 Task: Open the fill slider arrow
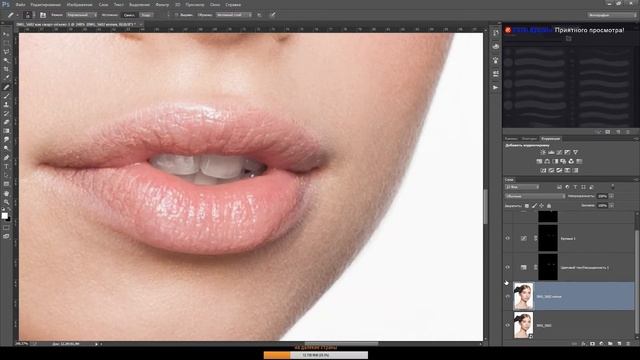coord(611,206)
